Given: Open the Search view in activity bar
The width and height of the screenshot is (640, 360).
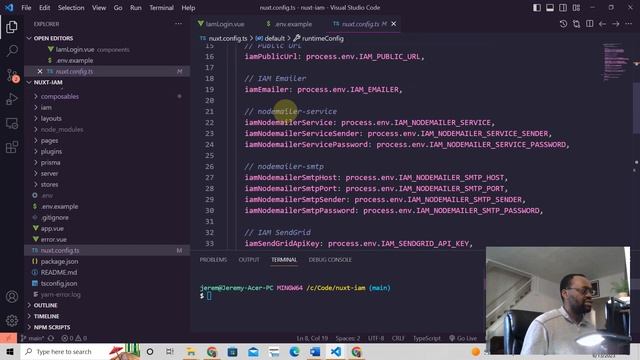Looking at the screenshot, I should 12,51.
